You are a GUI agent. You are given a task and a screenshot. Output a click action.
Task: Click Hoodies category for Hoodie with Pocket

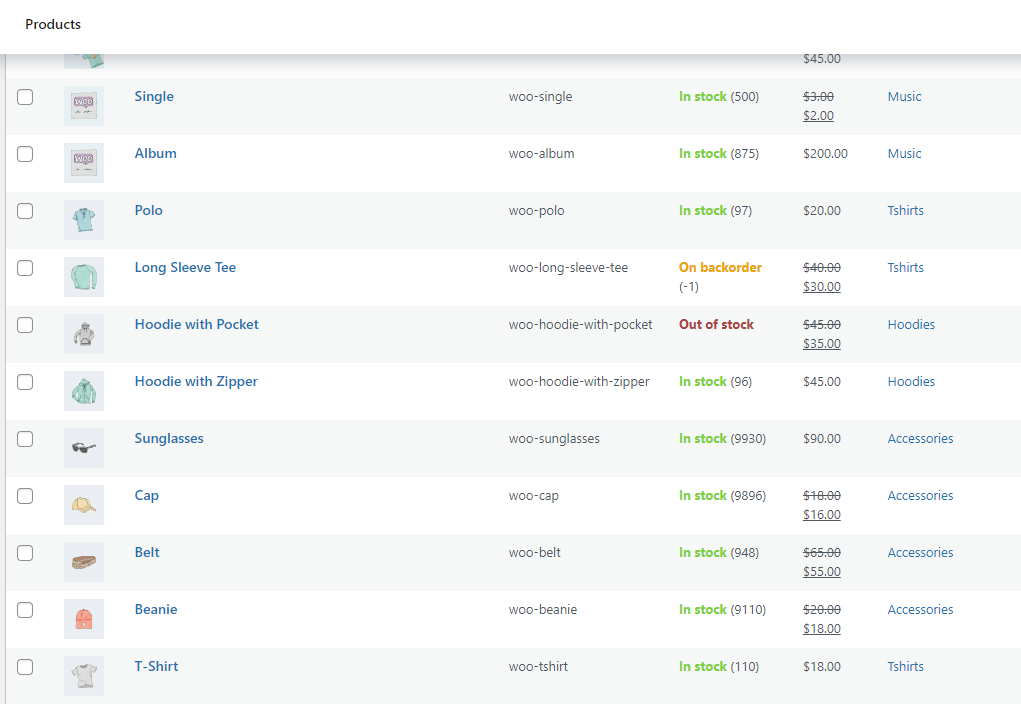click(911, 324)
